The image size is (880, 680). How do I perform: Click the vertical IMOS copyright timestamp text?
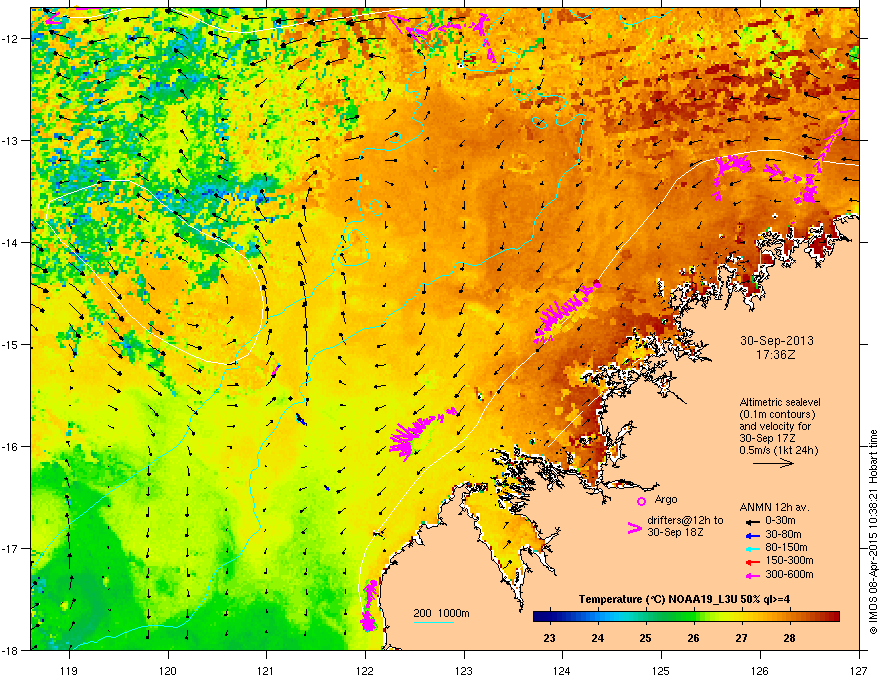coord(873,532)
